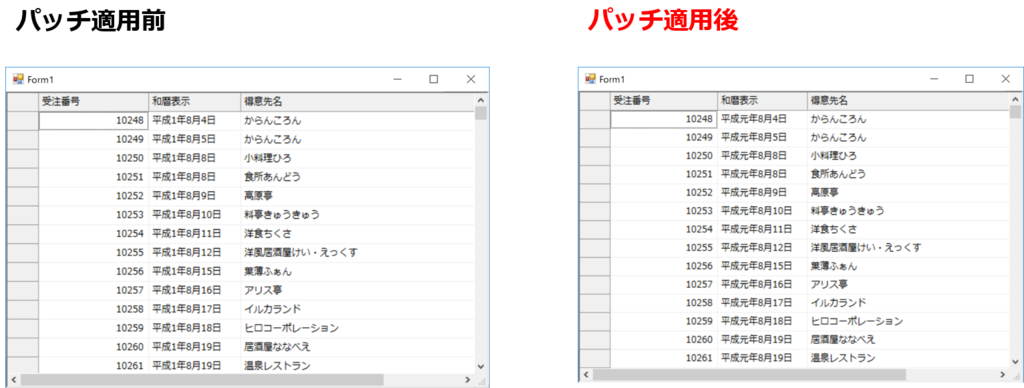
Task: Click the up scroll arrow in the left grid
Action: (481, 100)
